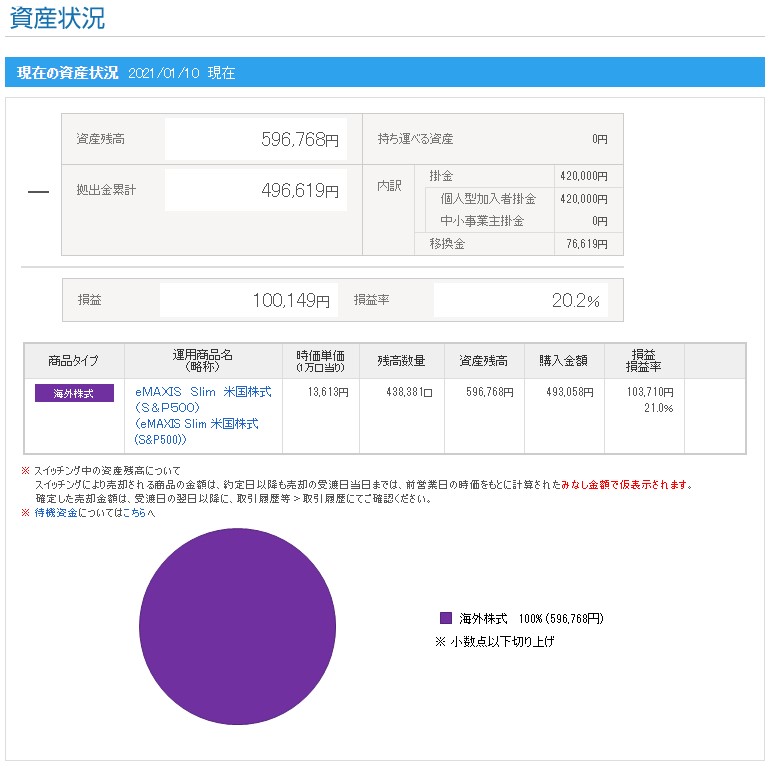Click the 残高数量 column header
This screenshot has width=779, height=772.
pos(401,361)
